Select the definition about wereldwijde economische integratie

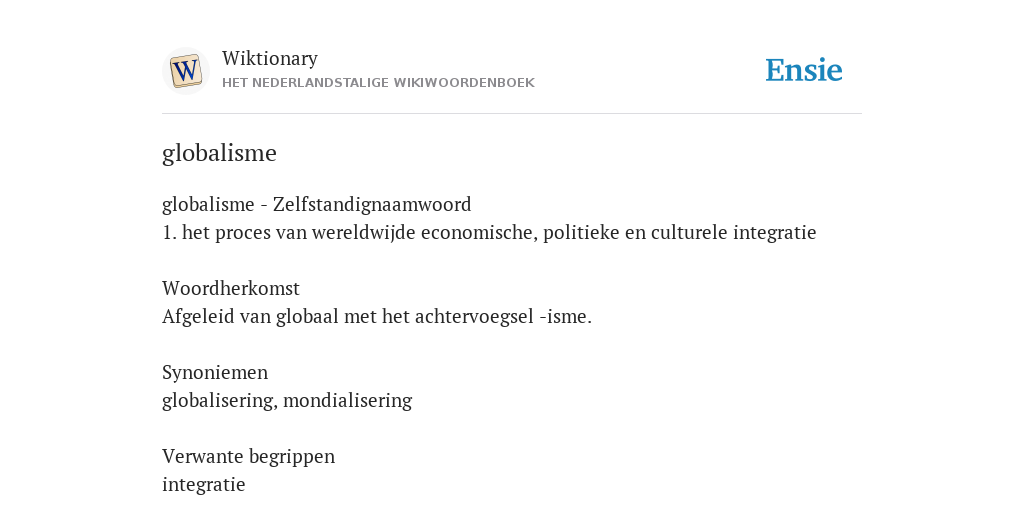coord(489,232)
